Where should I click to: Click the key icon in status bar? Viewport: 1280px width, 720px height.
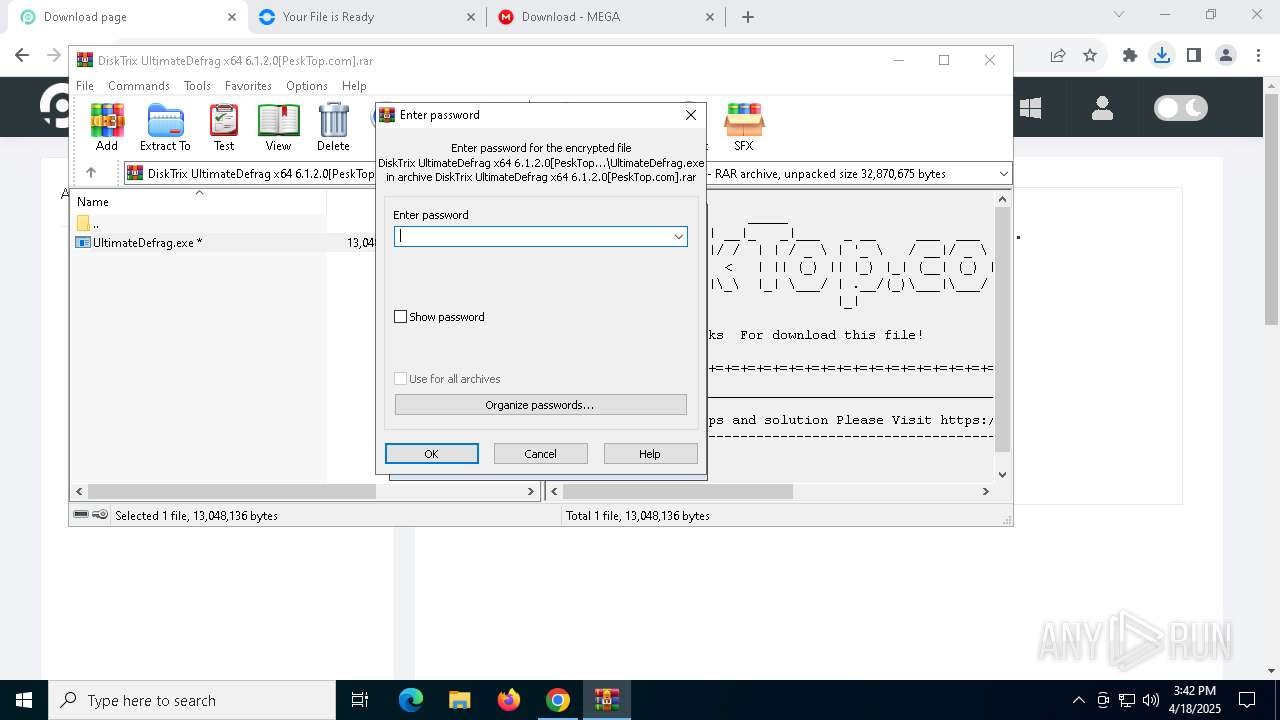pos(100,515)
